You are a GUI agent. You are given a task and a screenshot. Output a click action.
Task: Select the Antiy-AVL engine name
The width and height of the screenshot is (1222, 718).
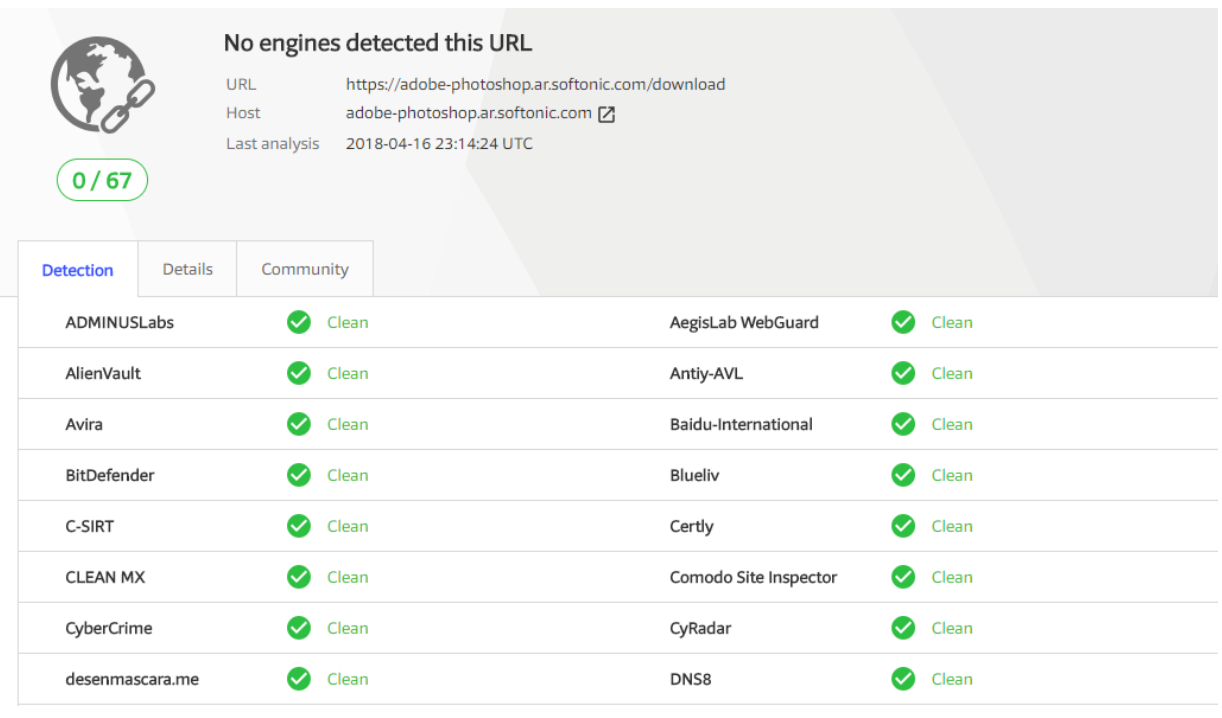706,373
